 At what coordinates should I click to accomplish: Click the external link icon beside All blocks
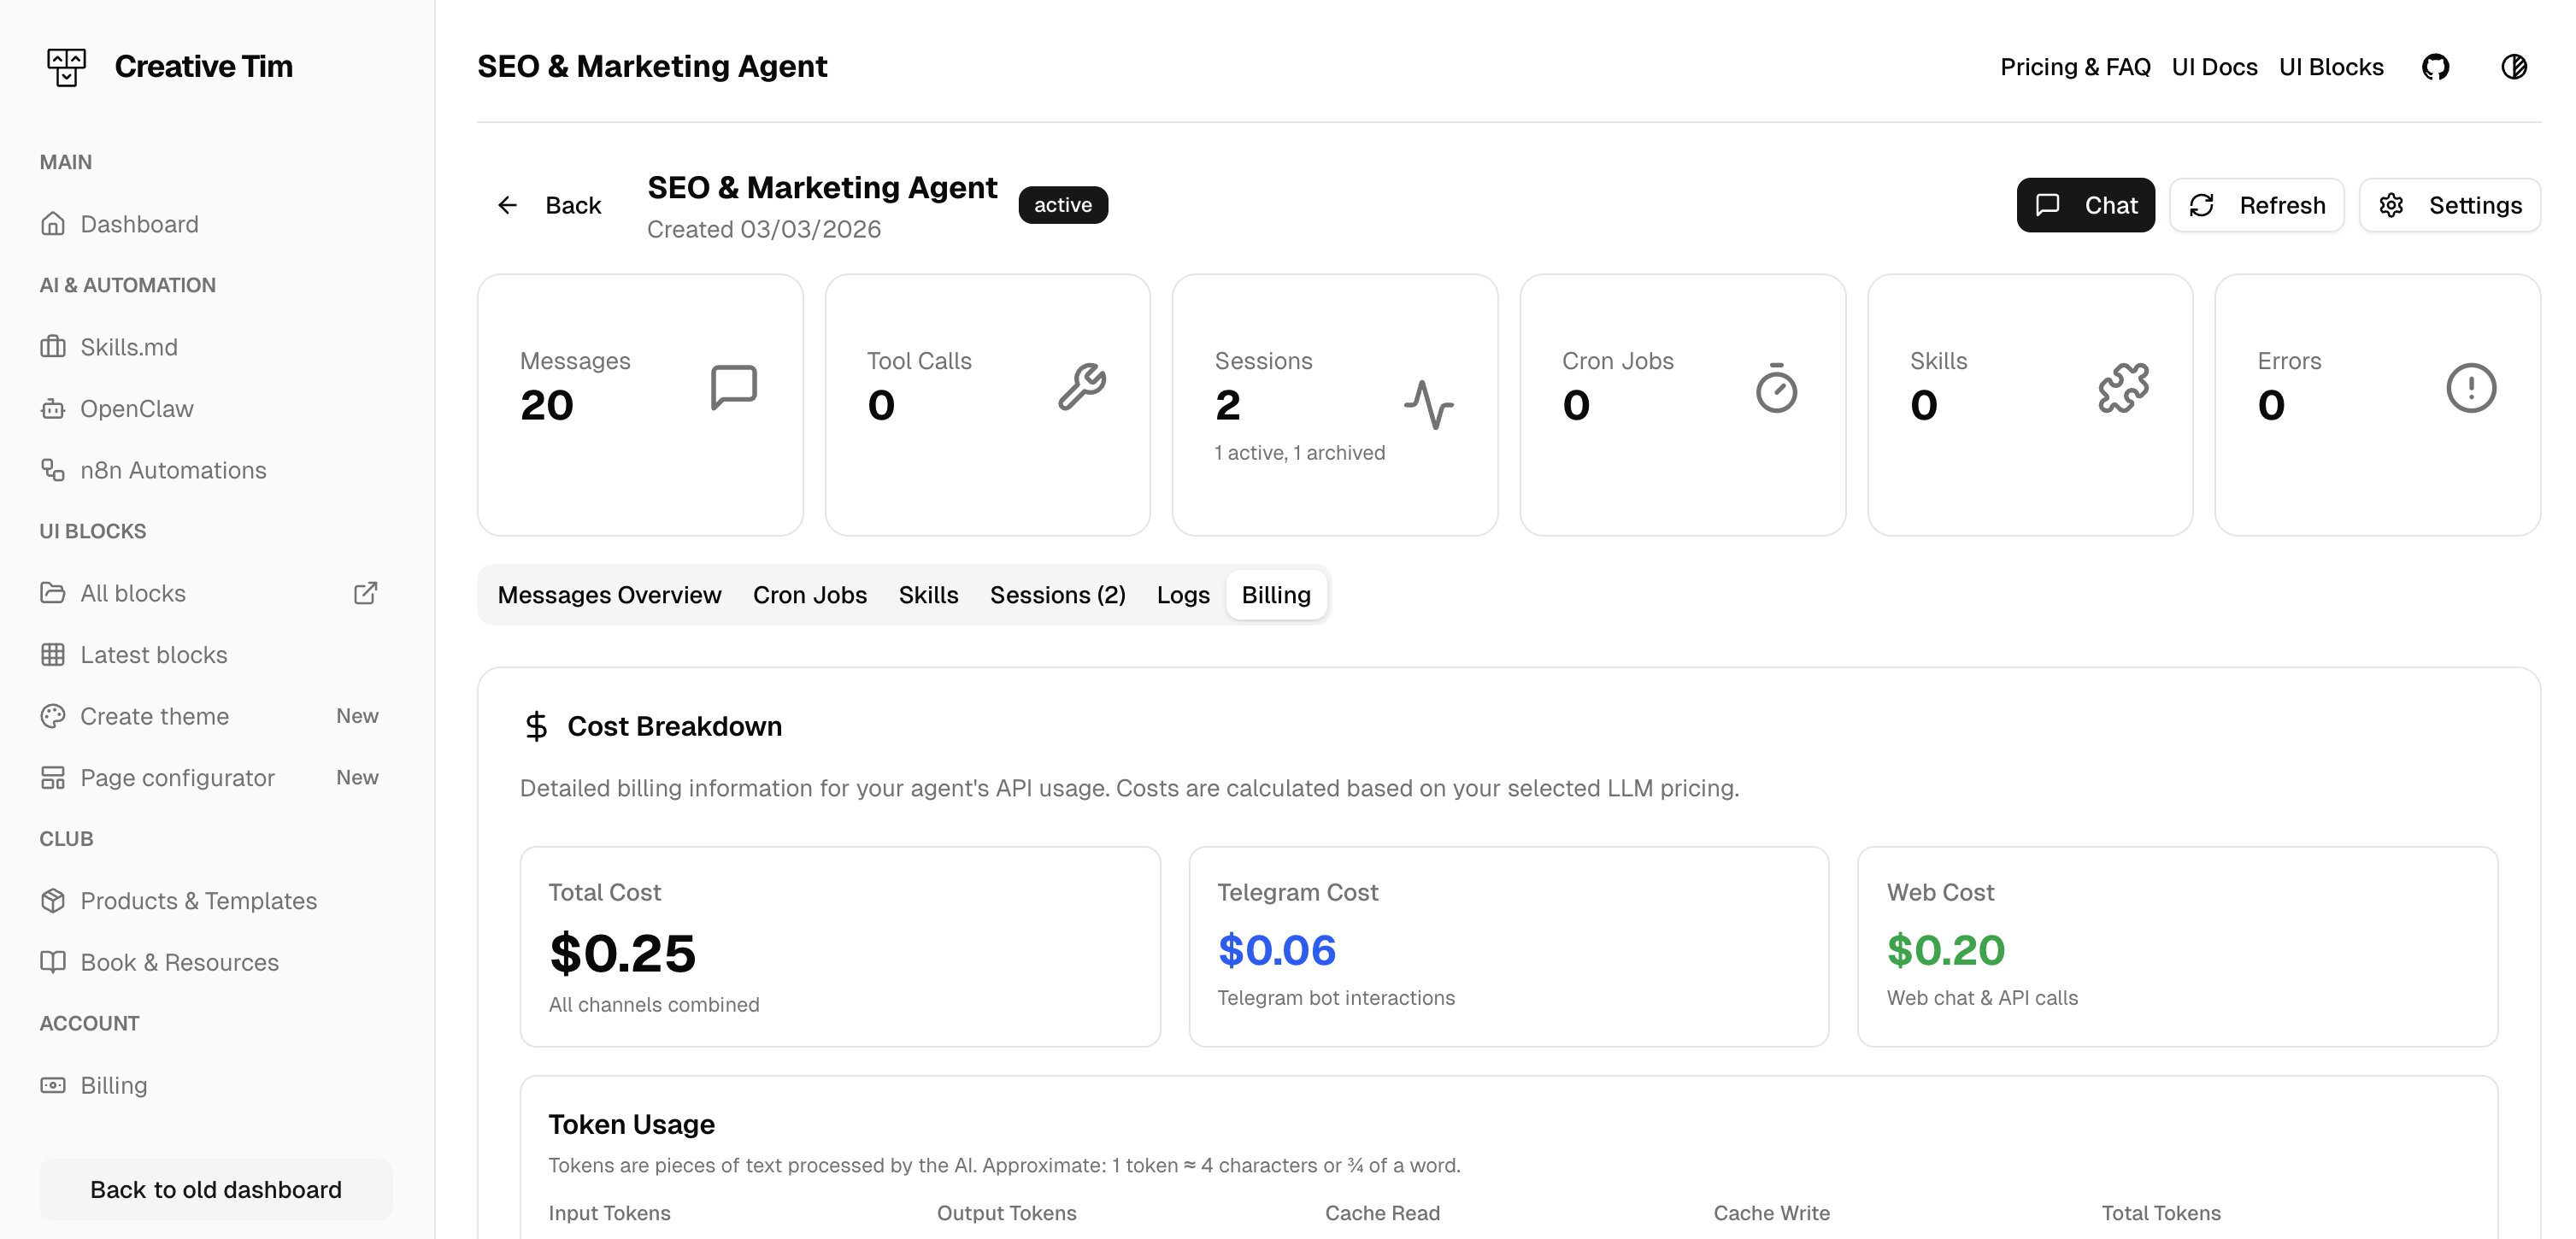pos(366,593)
